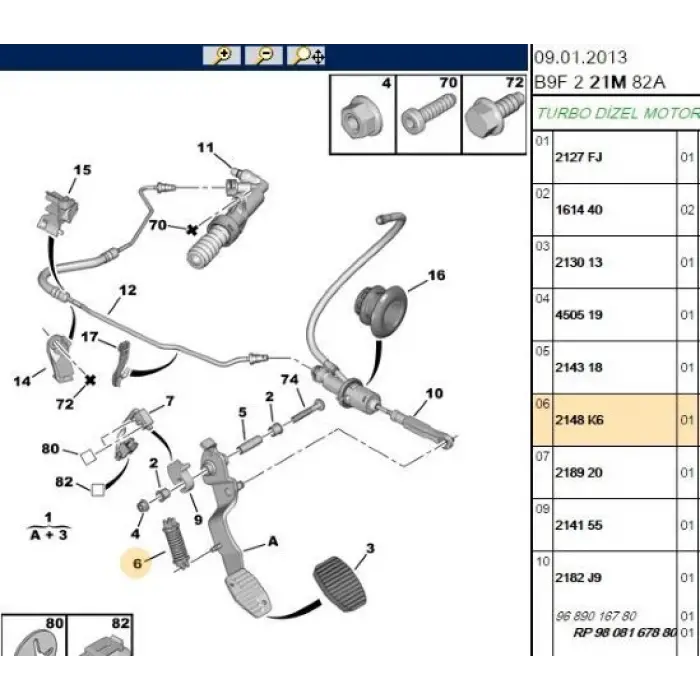Click part number 4505 19
The height and width of the screenshot is (700, 700).
pos(579,315)
